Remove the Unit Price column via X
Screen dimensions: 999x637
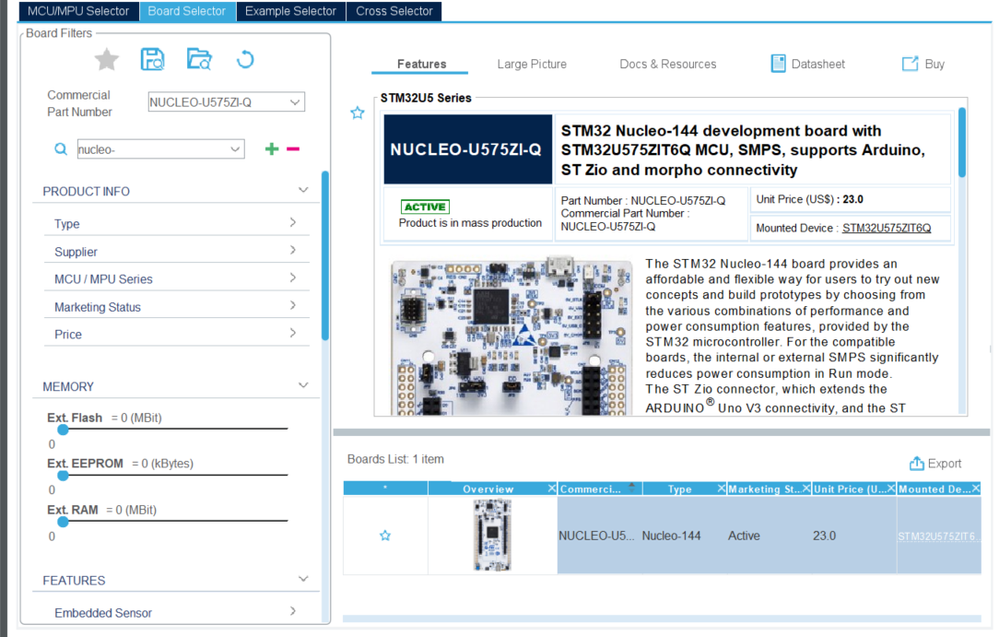891,489
